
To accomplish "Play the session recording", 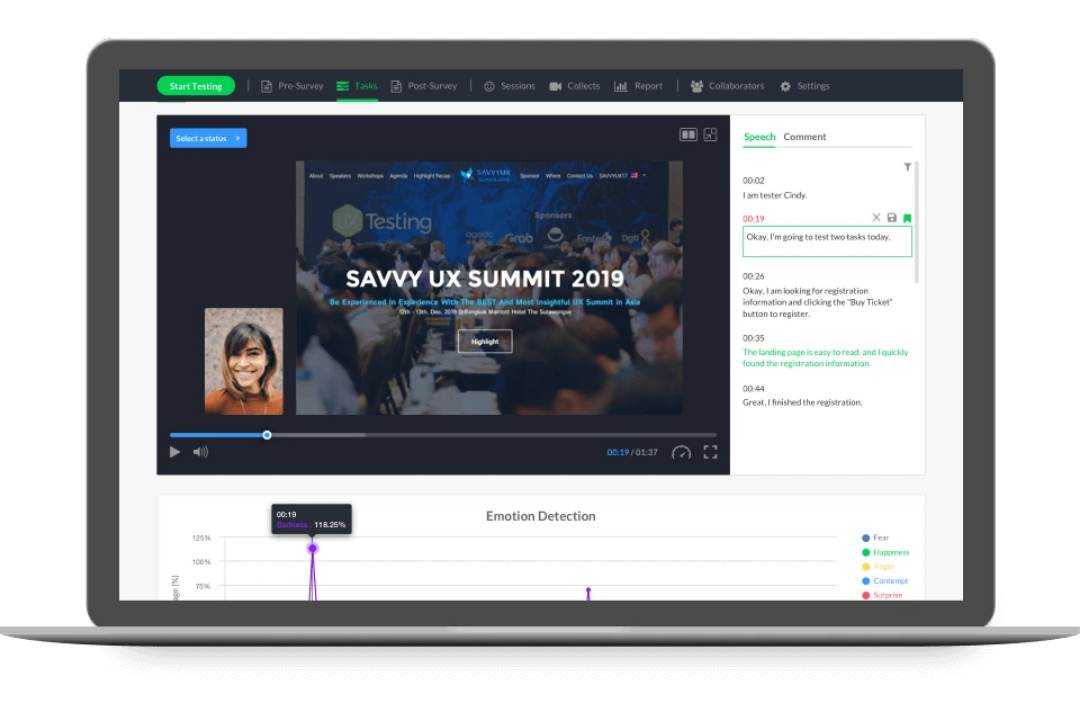I will [175, 452].
